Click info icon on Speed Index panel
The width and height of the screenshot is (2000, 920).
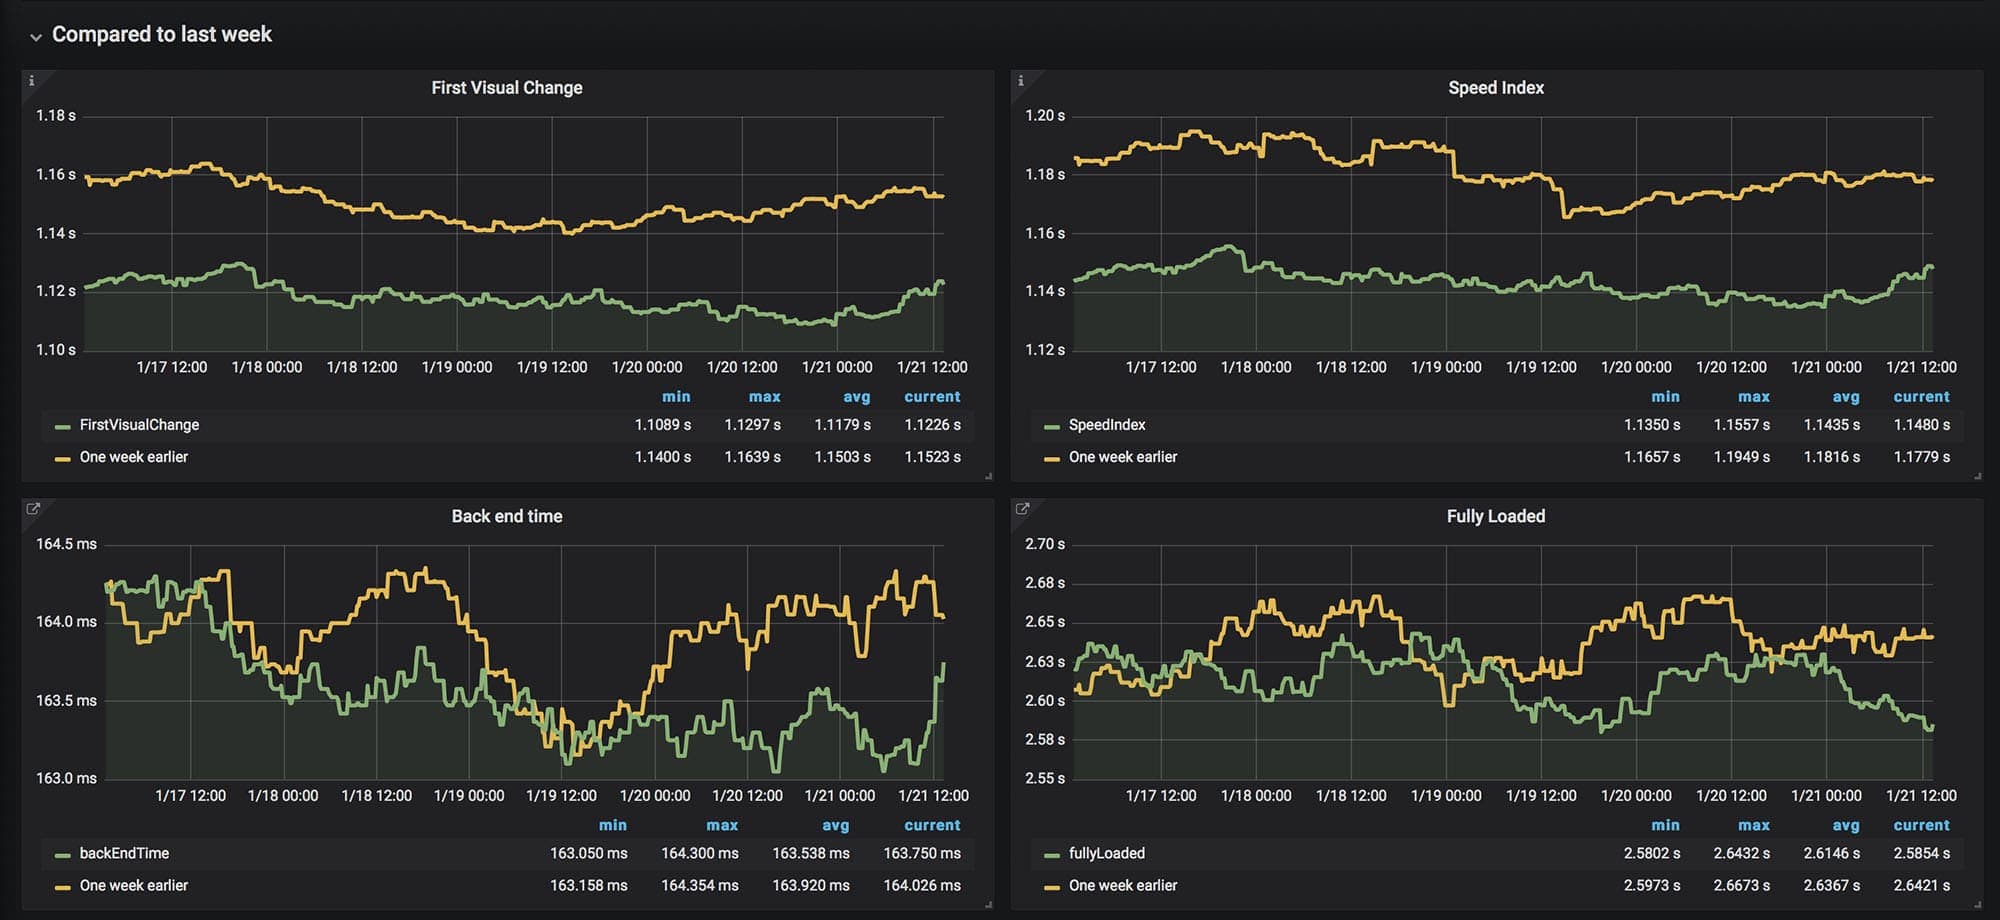click(x=1020, y=81)
